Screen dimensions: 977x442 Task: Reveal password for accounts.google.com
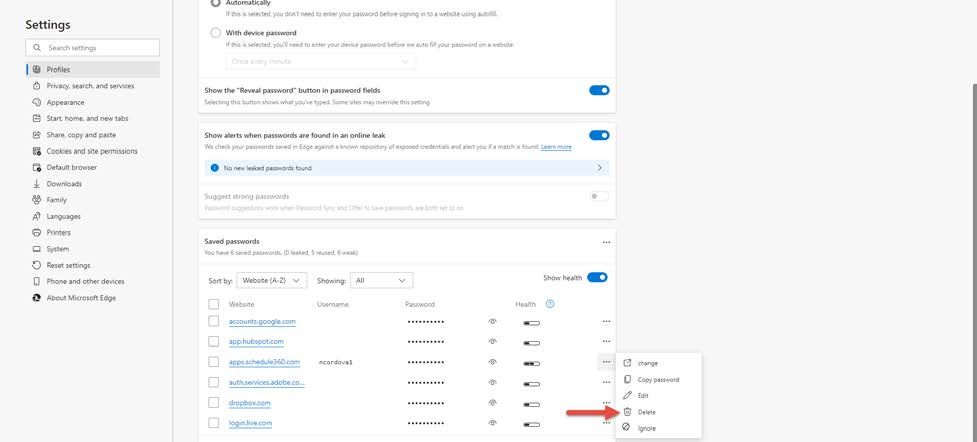coord(492,322)
